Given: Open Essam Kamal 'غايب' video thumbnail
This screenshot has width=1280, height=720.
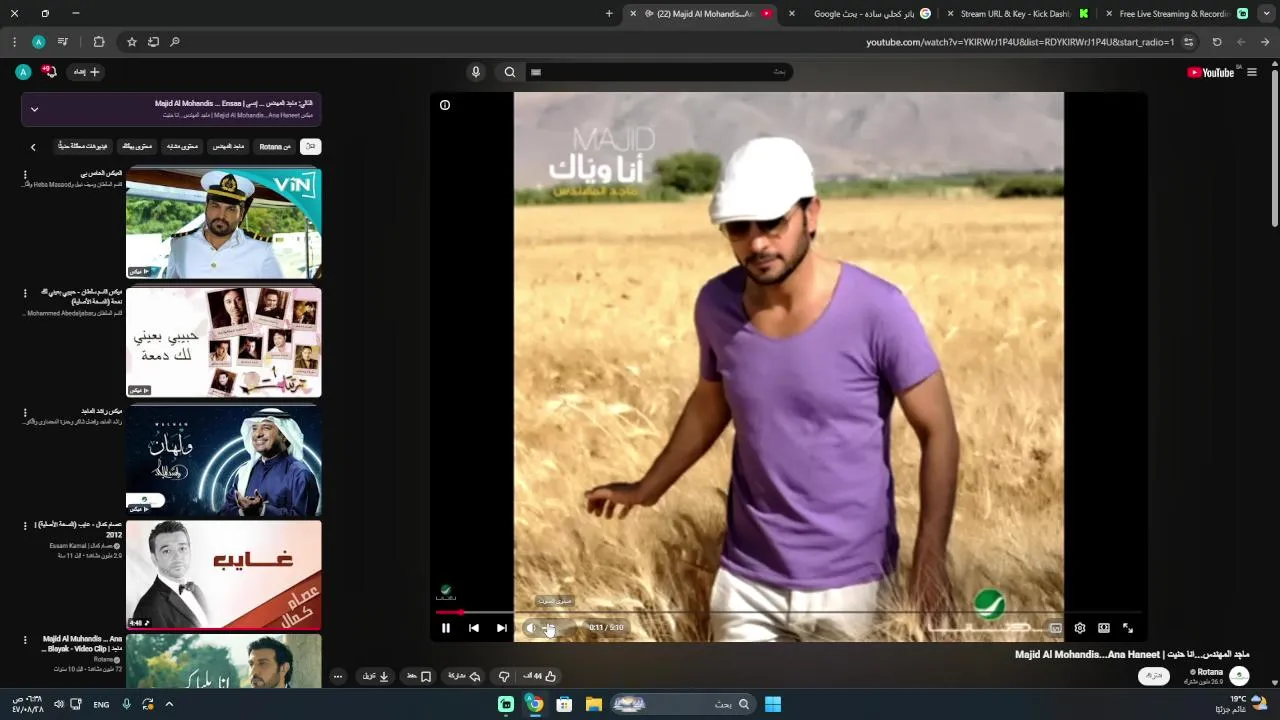Looking at the screenshot, I should click(224, 574).
